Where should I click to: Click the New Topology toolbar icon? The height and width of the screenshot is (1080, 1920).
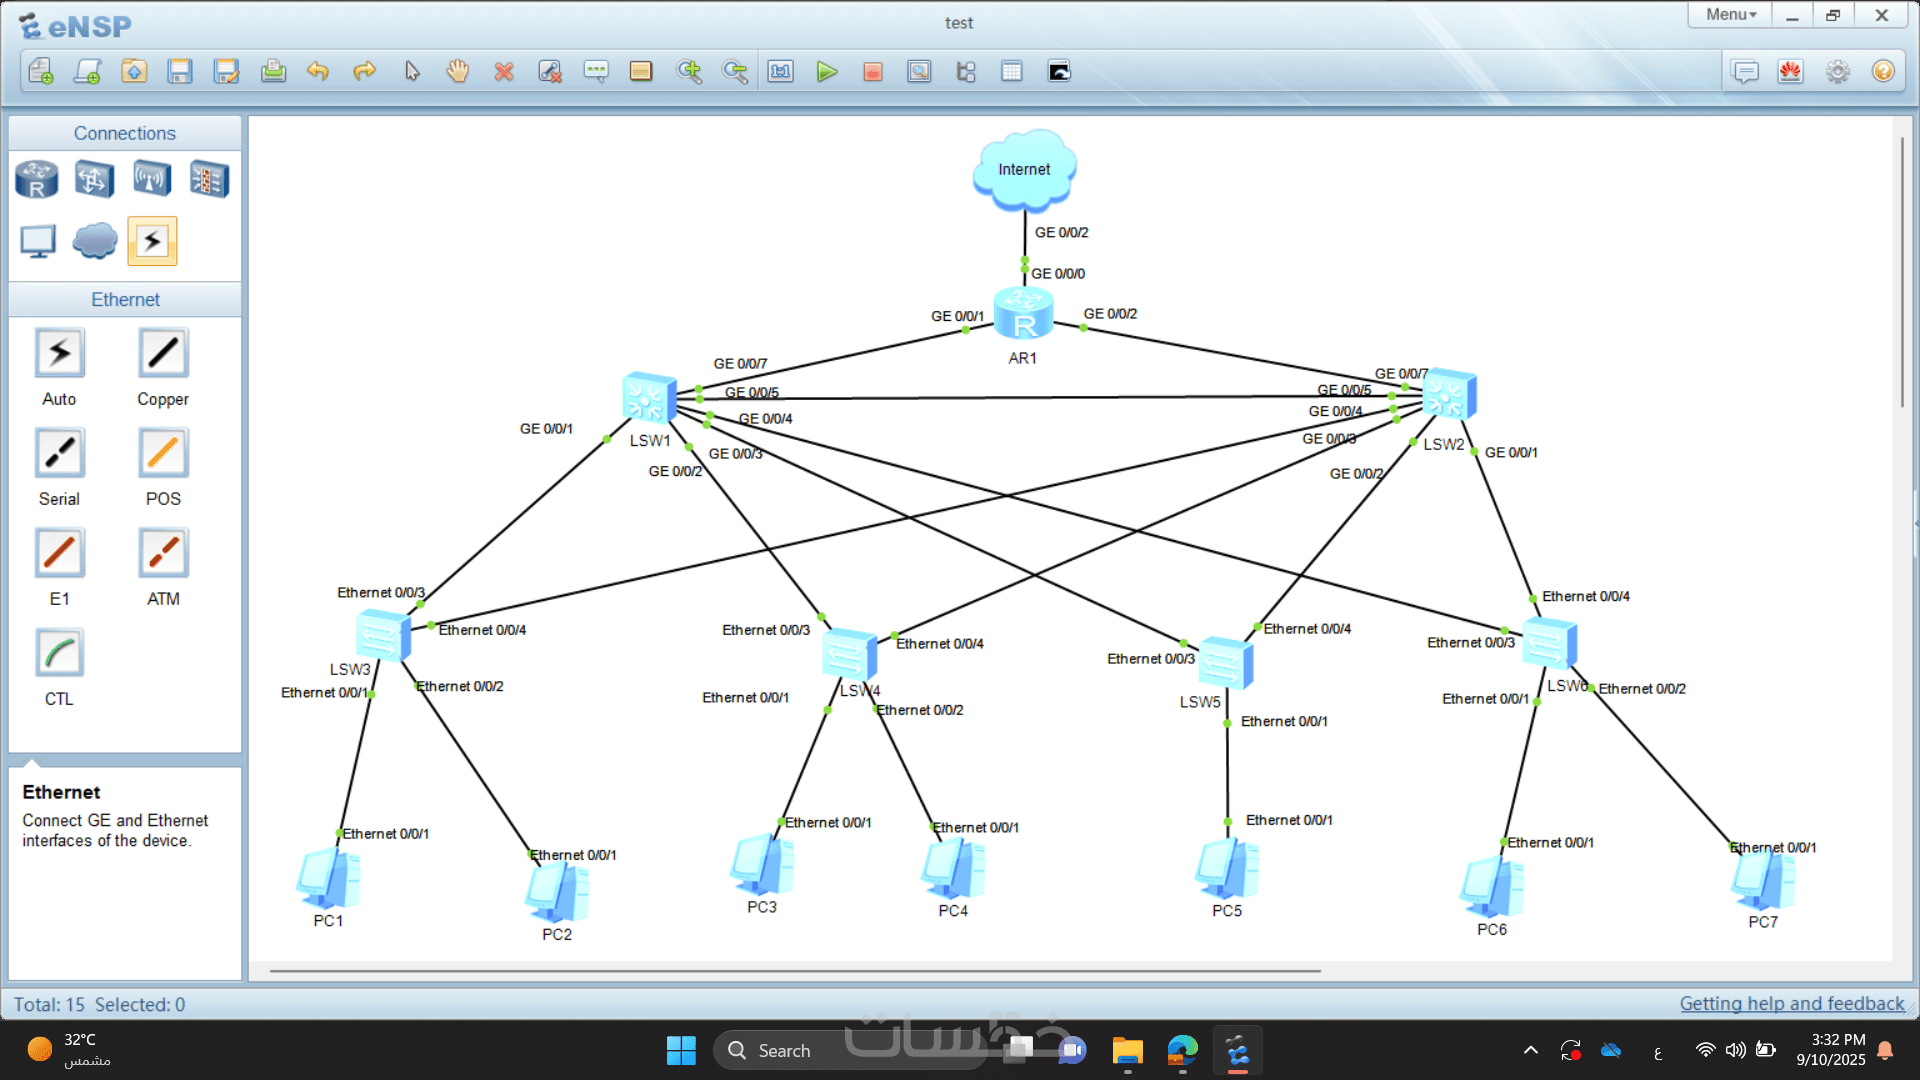click(41, 71)
